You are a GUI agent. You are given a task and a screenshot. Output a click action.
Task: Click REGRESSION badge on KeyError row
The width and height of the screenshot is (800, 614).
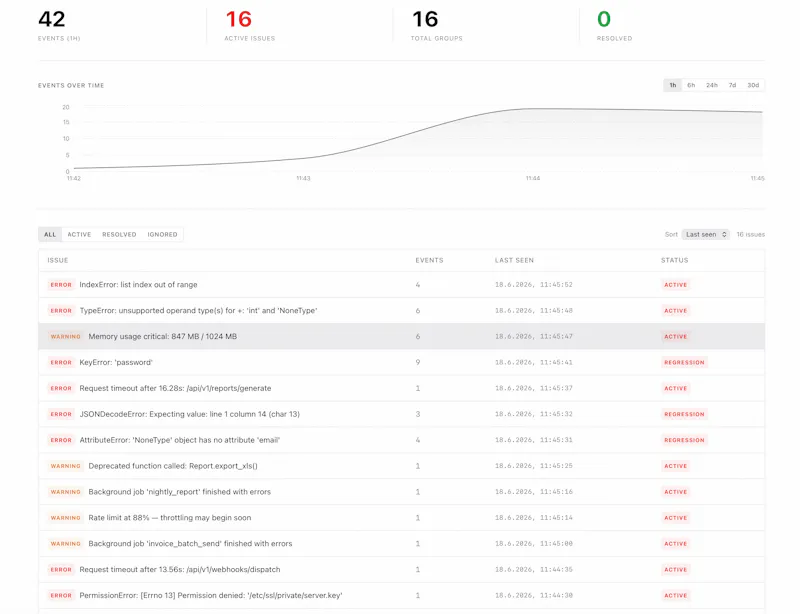tap(684, 362)
